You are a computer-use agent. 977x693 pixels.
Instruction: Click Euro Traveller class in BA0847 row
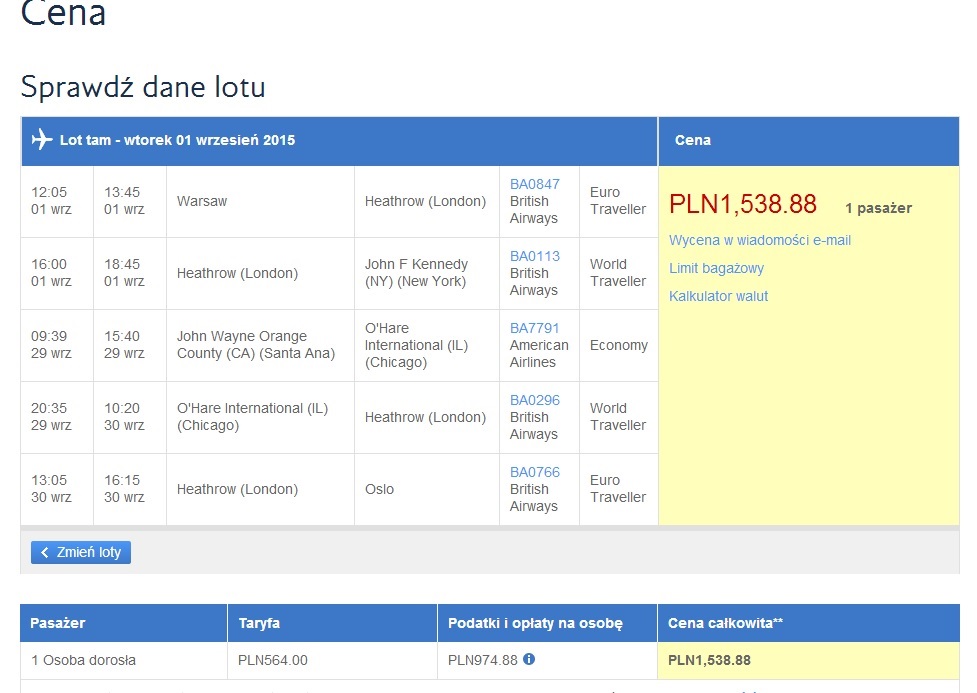[x=618, y=201]
